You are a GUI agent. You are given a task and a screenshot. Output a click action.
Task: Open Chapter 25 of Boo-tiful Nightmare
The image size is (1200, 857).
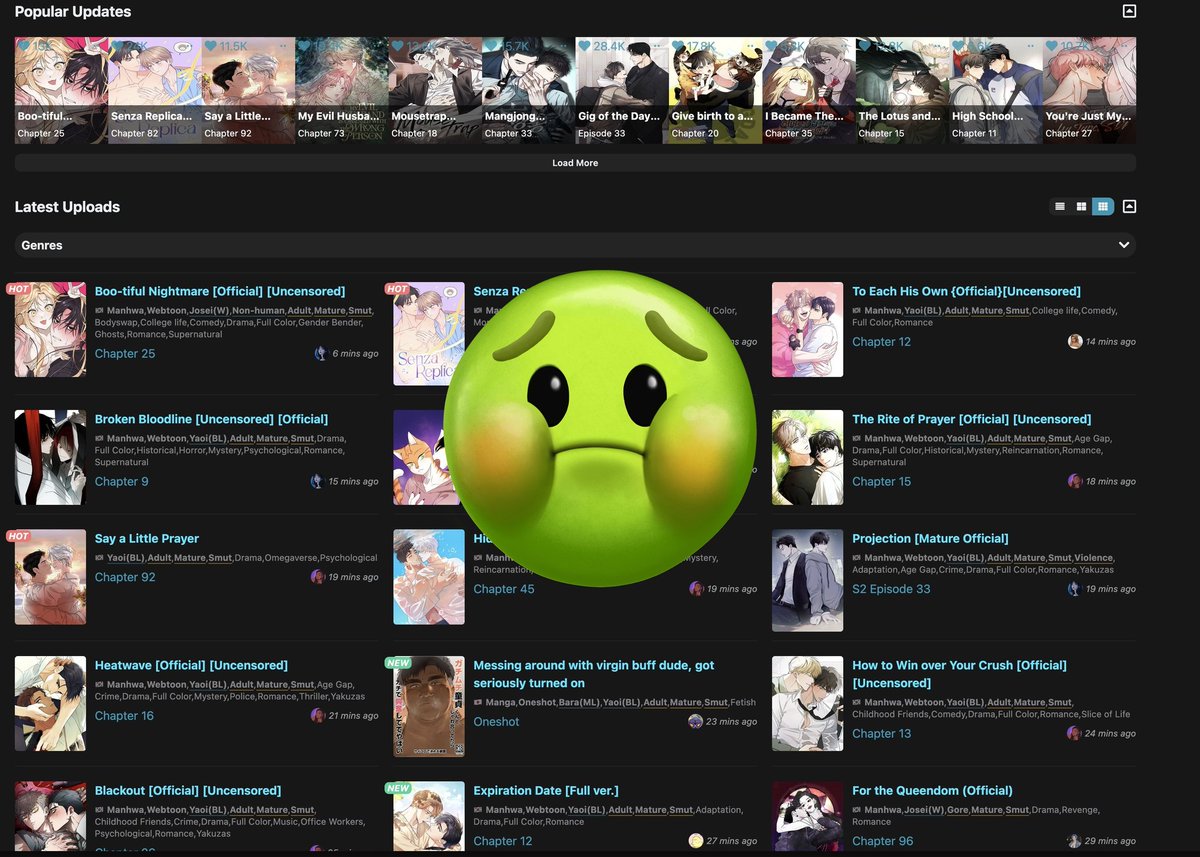pos(125,353)
